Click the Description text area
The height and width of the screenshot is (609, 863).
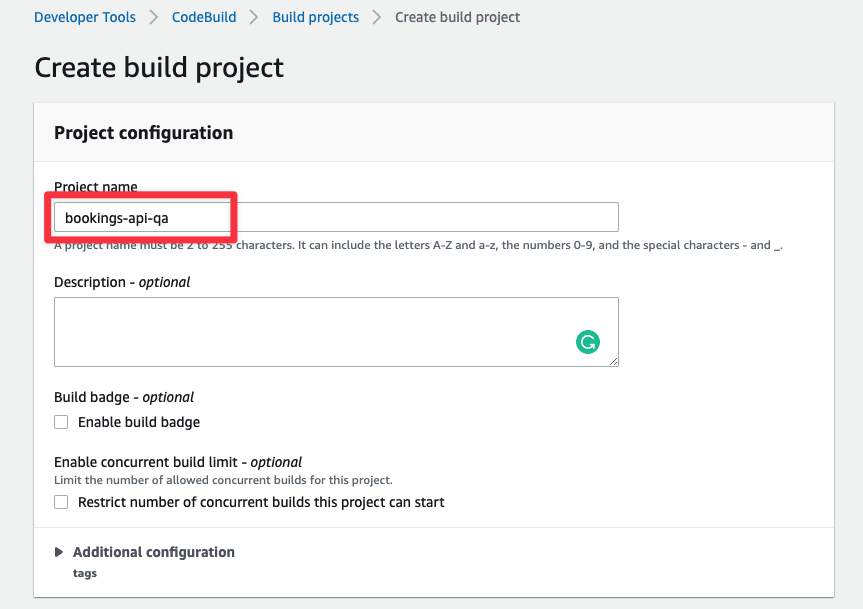(x=336, y=332)
